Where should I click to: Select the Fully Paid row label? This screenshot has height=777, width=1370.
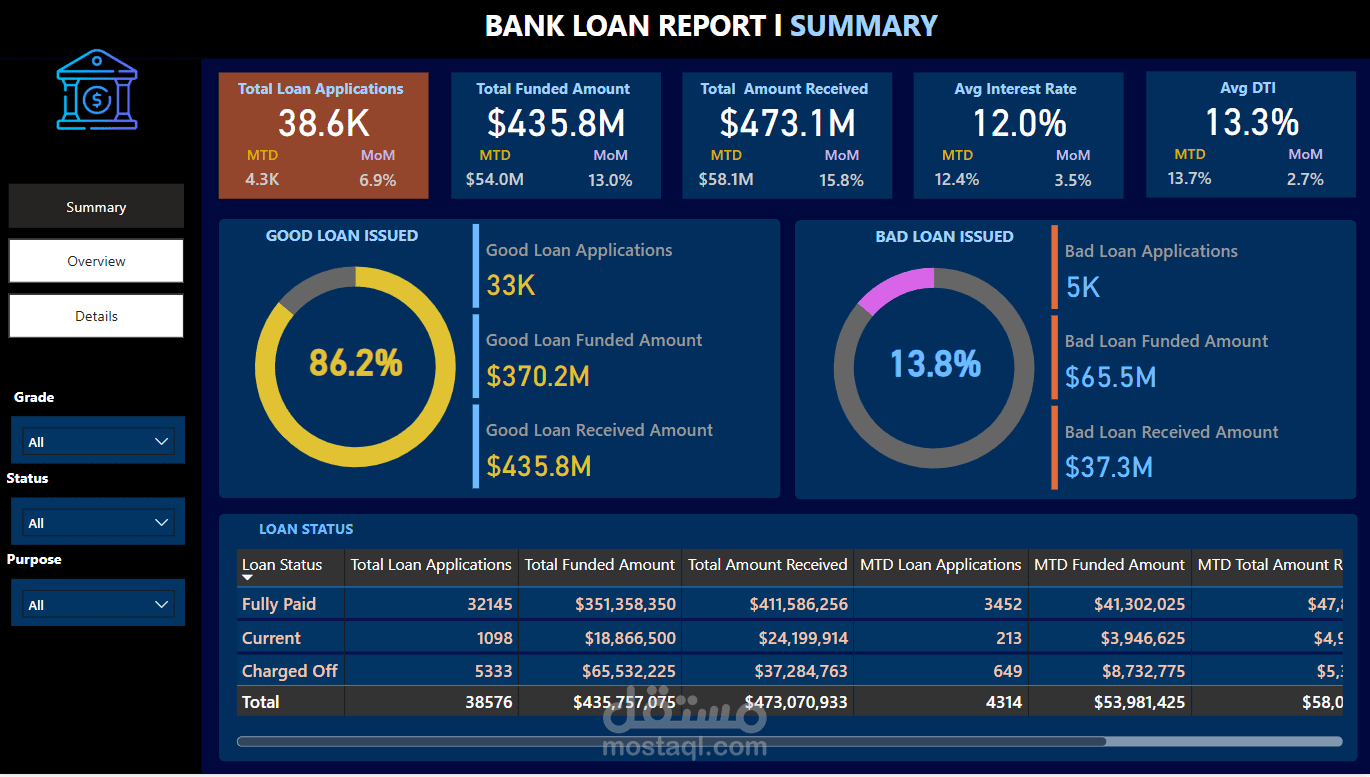(x=279, y=603)
